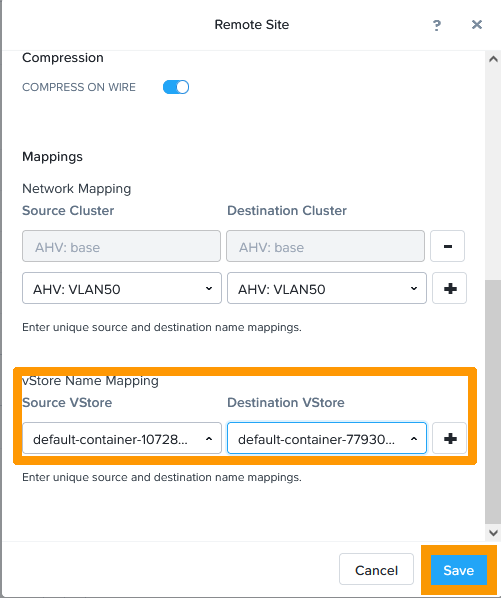Click the Save button

[459, 570]
